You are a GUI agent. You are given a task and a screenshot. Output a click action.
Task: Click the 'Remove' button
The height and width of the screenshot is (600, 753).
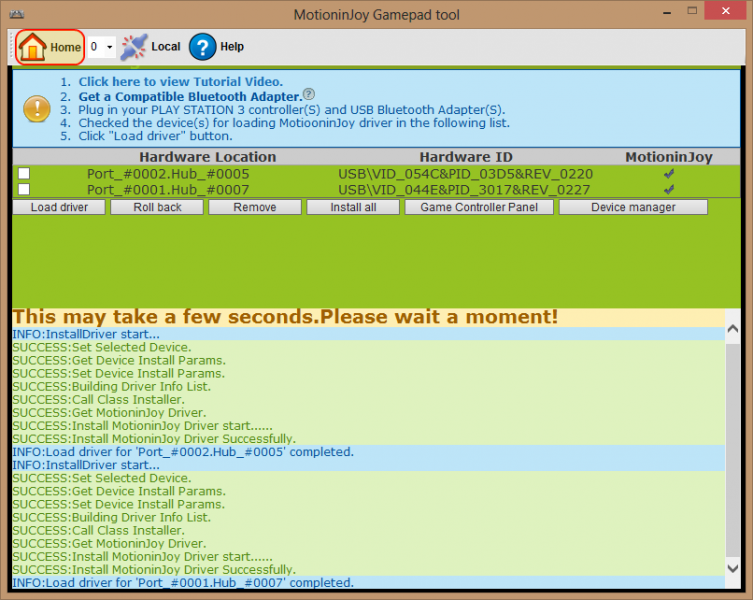(255, 207)
